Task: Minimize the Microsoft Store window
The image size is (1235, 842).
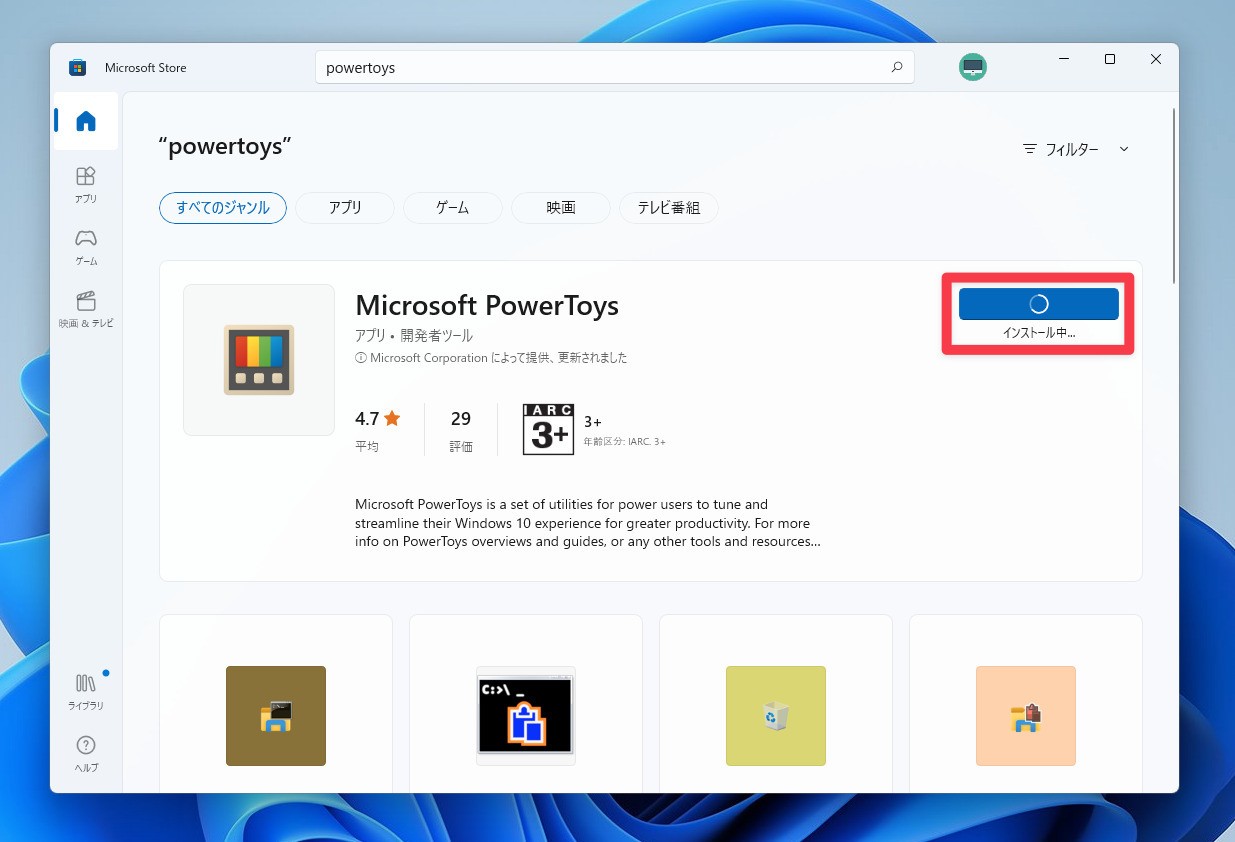Action: [1064, 59]
